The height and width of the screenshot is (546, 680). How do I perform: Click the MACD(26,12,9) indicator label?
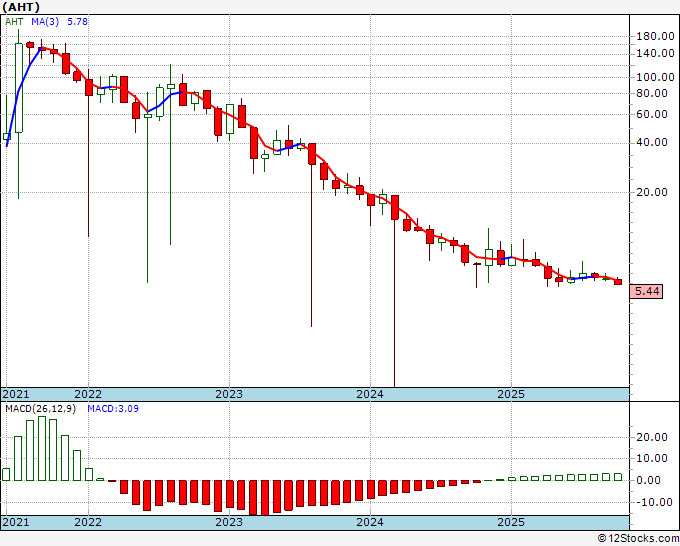(x=40, y=409)
